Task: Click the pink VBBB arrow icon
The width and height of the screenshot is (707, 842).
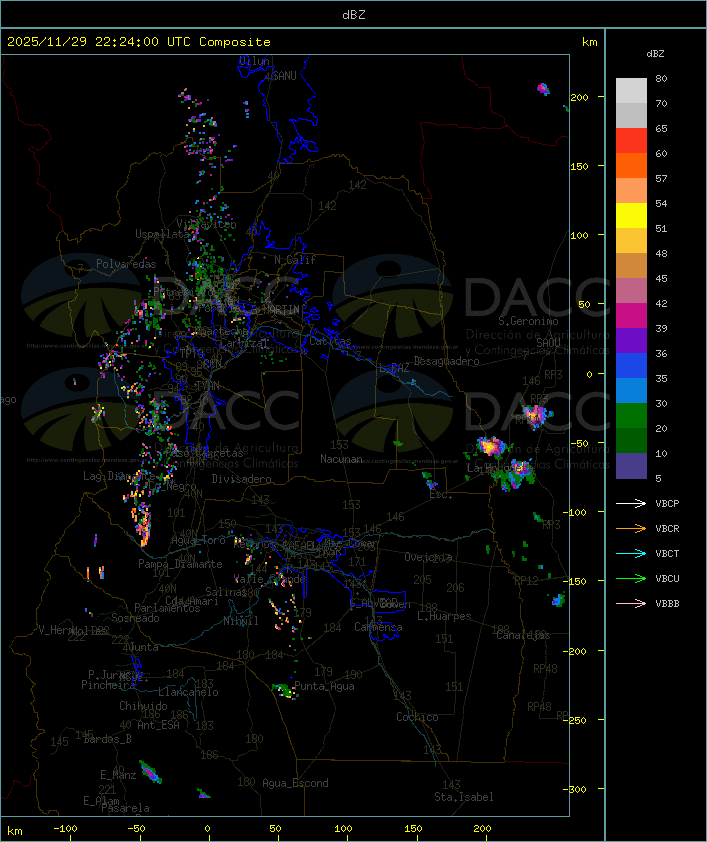Action: tap(631, 604)
